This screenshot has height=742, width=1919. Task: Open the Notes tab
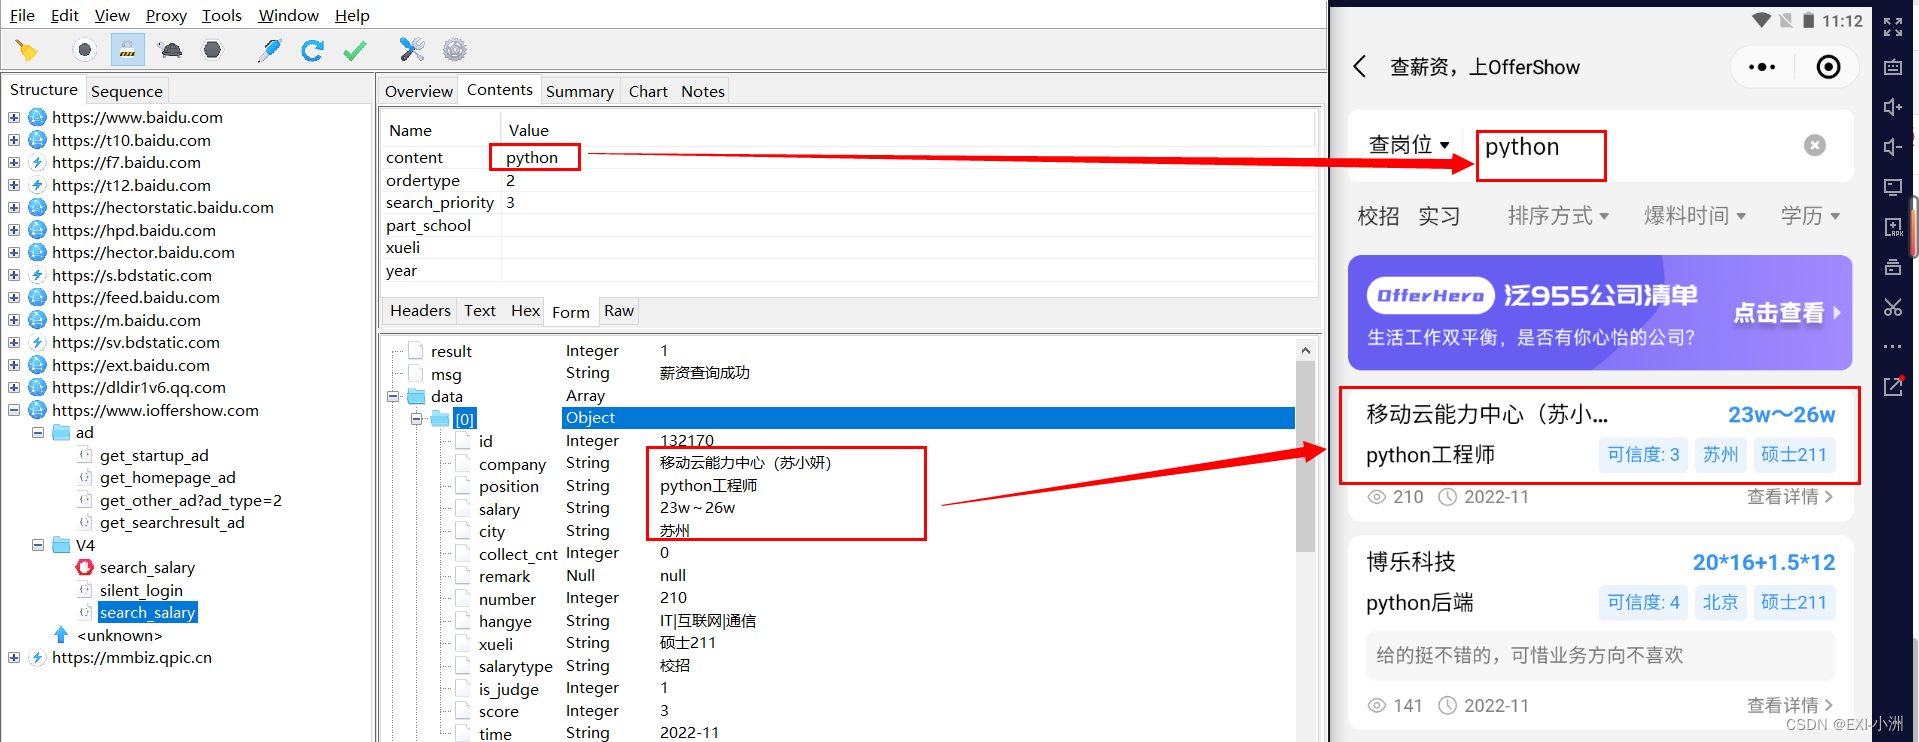point(703,91)
